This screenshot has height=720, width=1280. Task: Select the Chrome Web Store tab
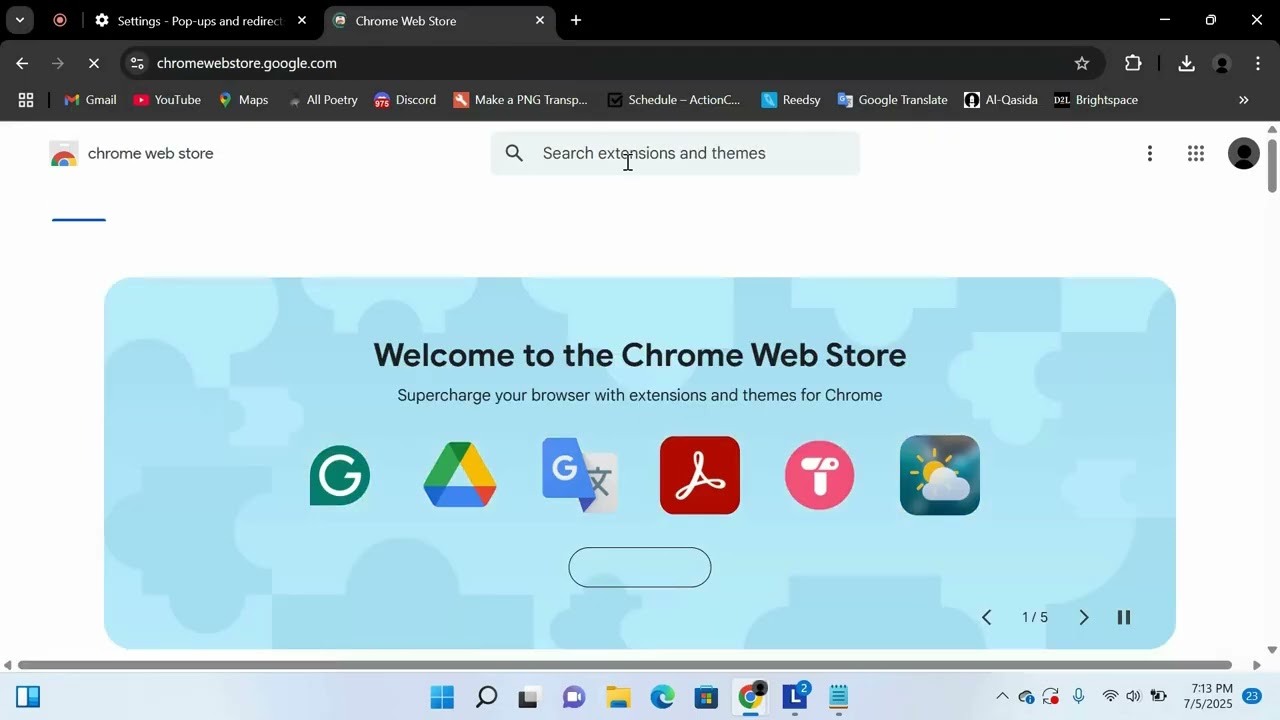point(440,20)
